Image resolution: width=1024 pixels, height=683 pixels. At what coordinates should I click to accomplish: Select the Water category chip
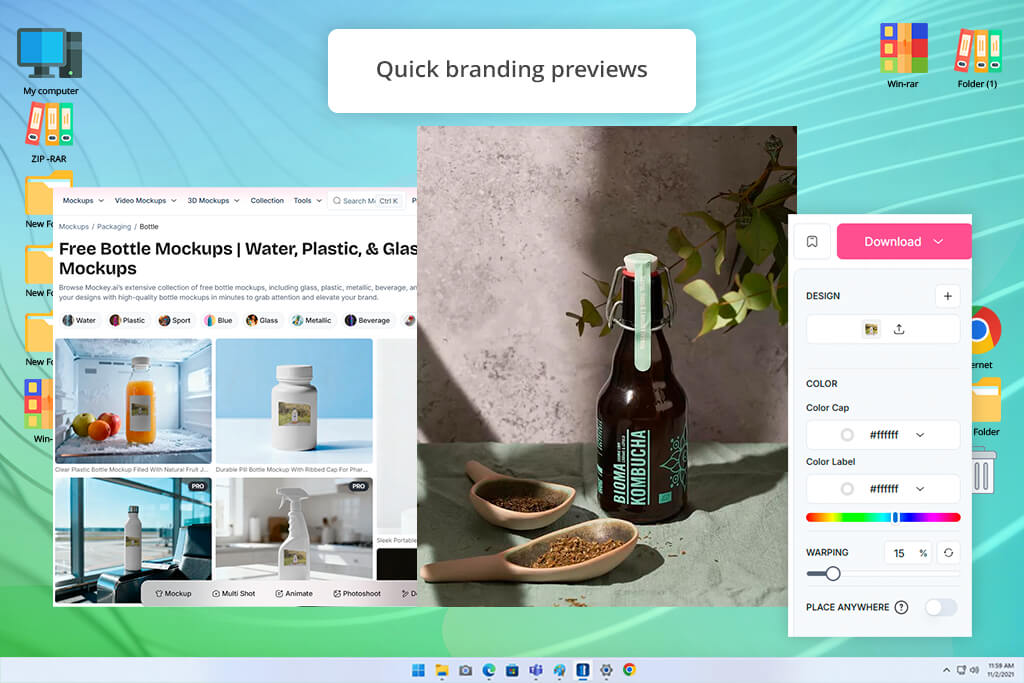click(x=79, y=321)
